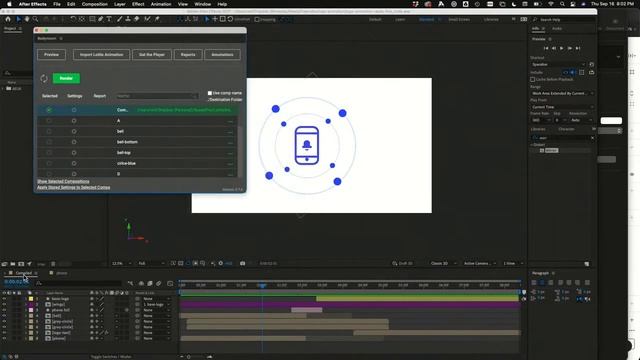Open the Animation menu
640x360 pixels.
(x=161, y=4)
